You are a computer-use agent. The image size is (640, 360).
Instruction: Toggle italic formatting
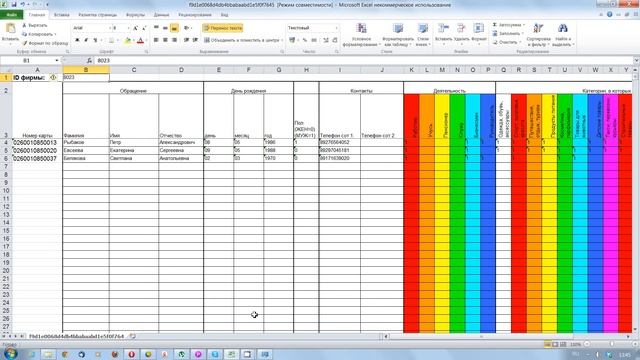coord(86,40)
